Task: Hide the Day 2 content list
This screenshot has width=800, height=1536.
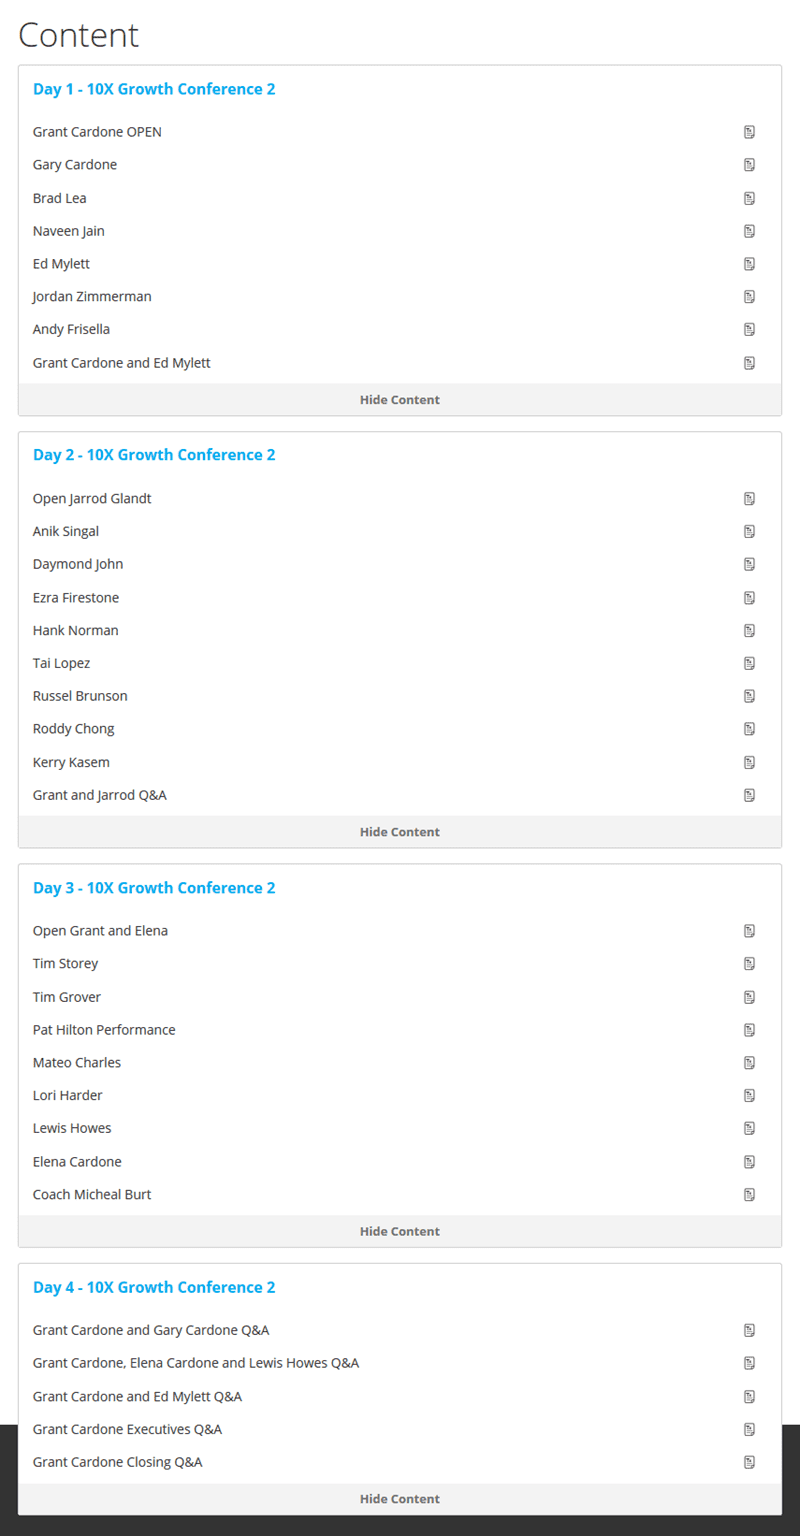Action: coord(400,832)
